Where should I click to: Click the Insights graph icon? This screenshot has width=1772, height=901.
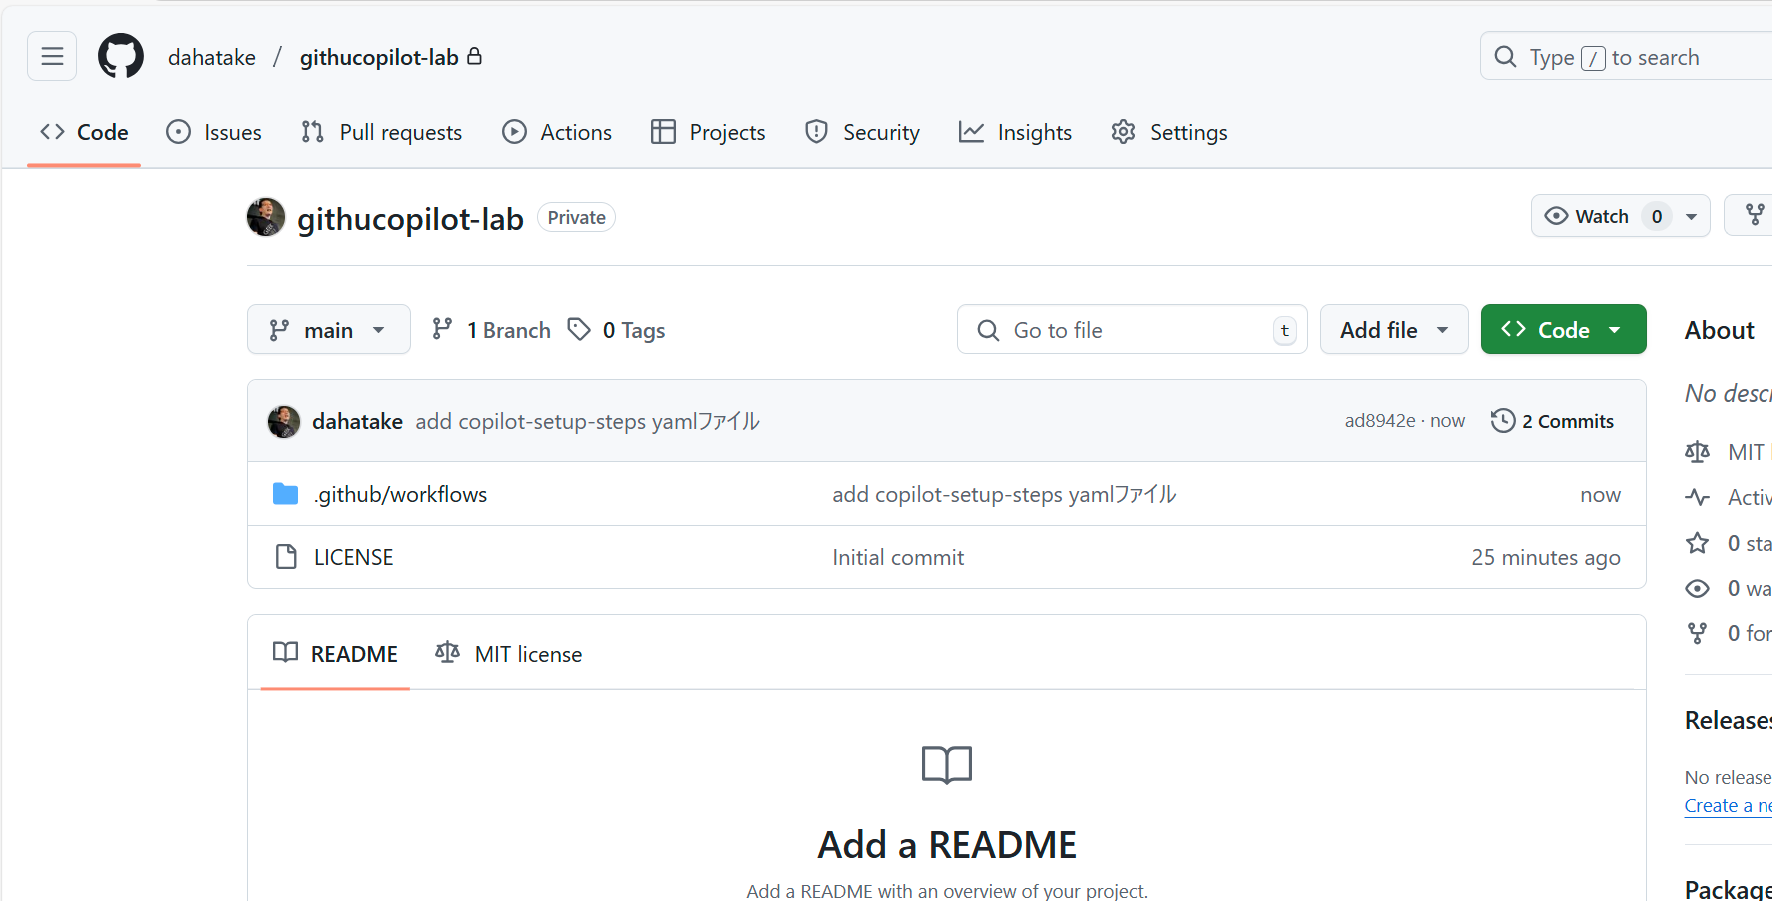tap(971, 131)
